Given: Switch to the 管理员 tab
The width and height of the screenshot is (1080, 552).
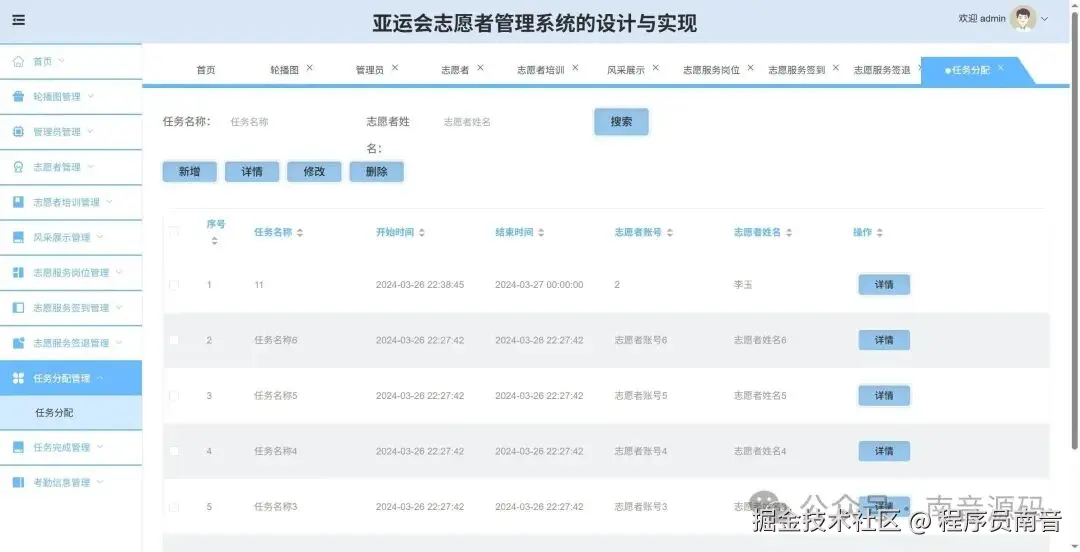Looking at the screenshot, I should (370, 70).
